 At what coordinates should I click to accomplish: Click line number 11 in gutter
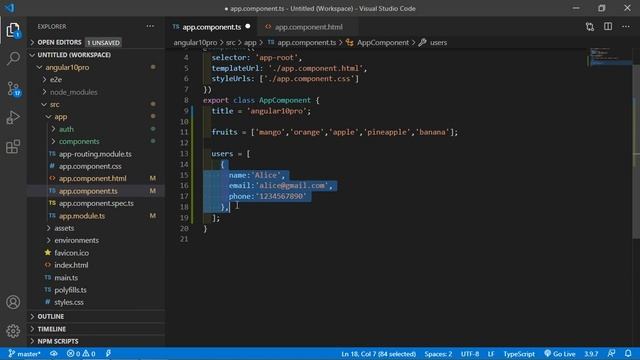pos(184,132)
